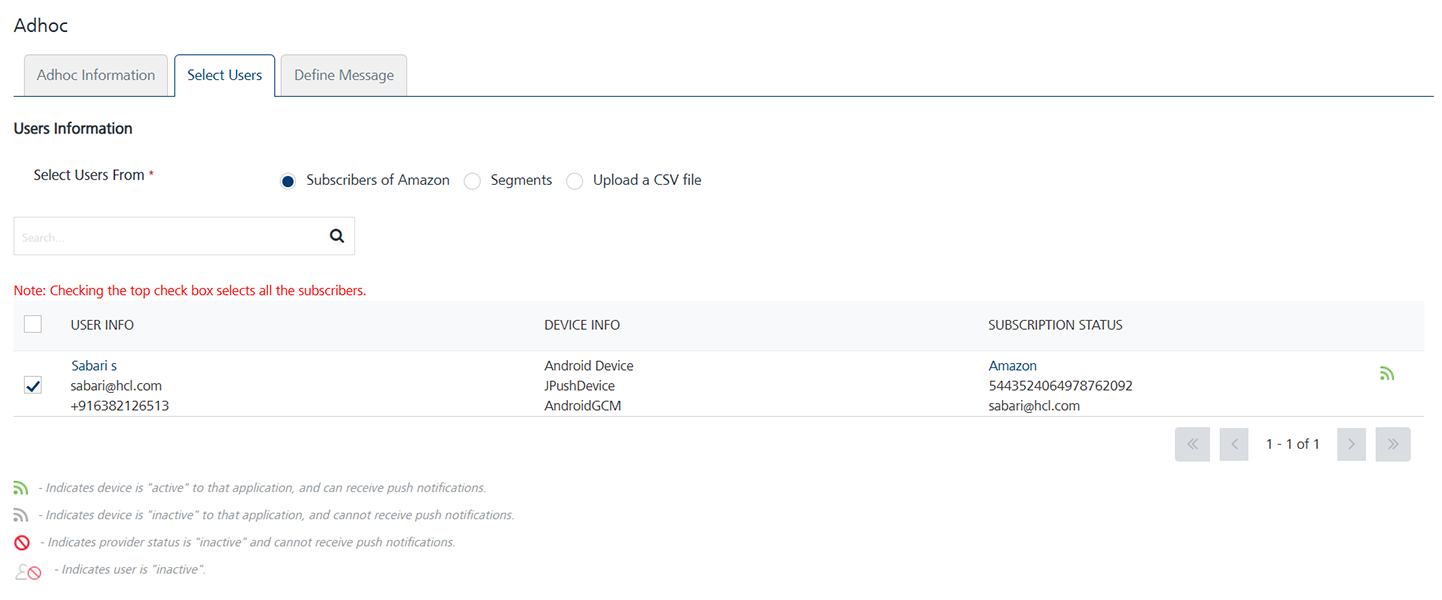Select the Subscribers of Amazon radio button
This screenshot has width=1442, height=600.
tap(288, 181)
